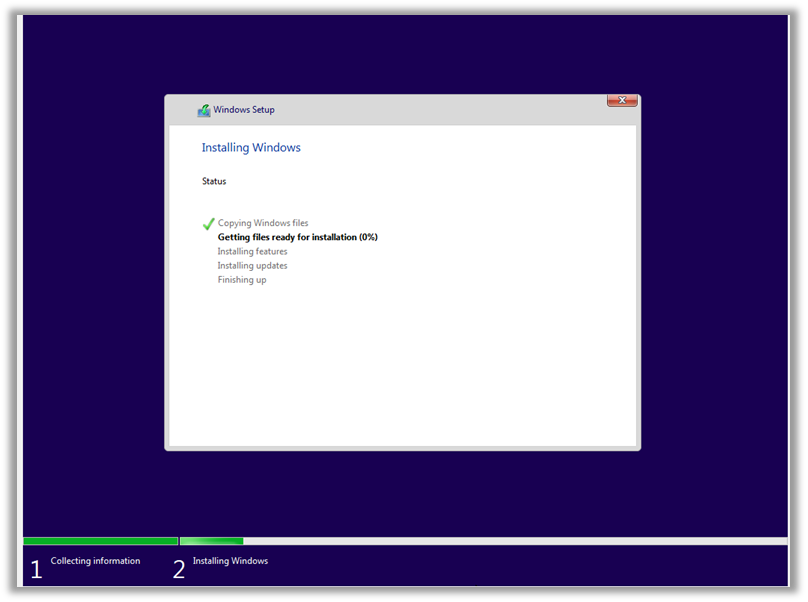Screen dimensions: 808x602
Task: Click the Collecting information stage label
Action: 95,561
